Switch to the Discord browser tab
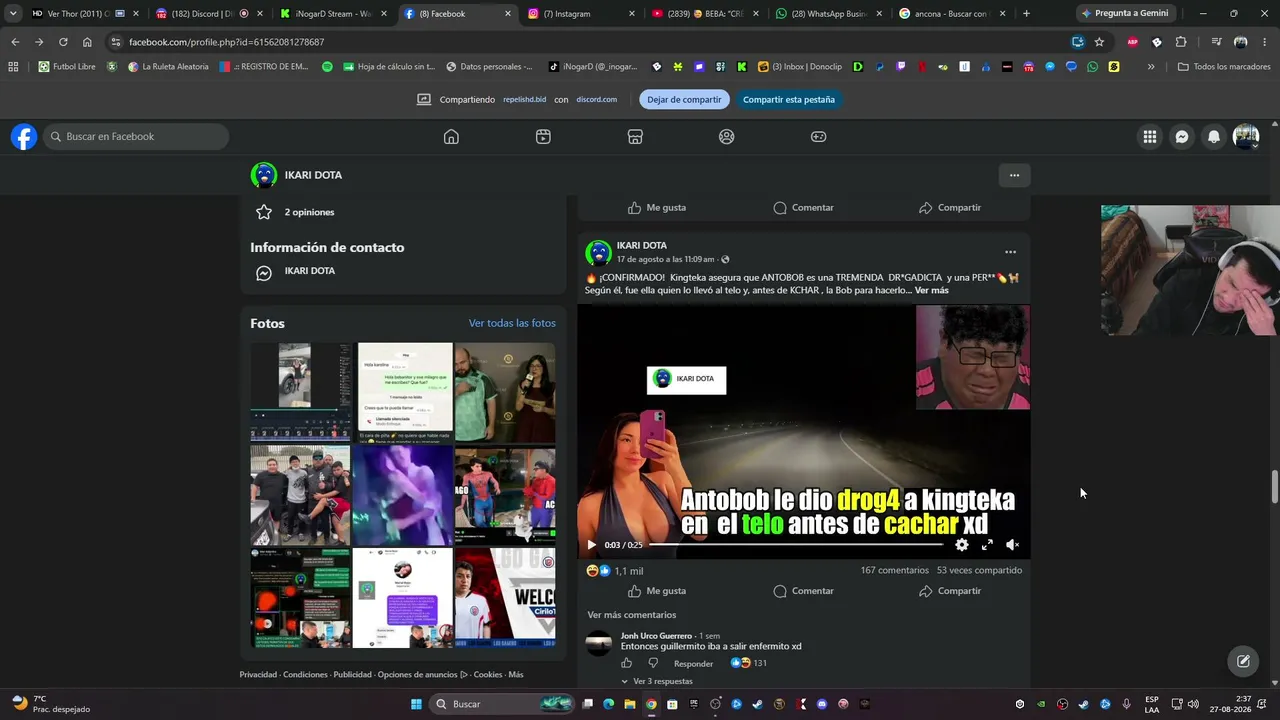The width and height of the screenshot is (1280, 720). (x=208, y=14)
